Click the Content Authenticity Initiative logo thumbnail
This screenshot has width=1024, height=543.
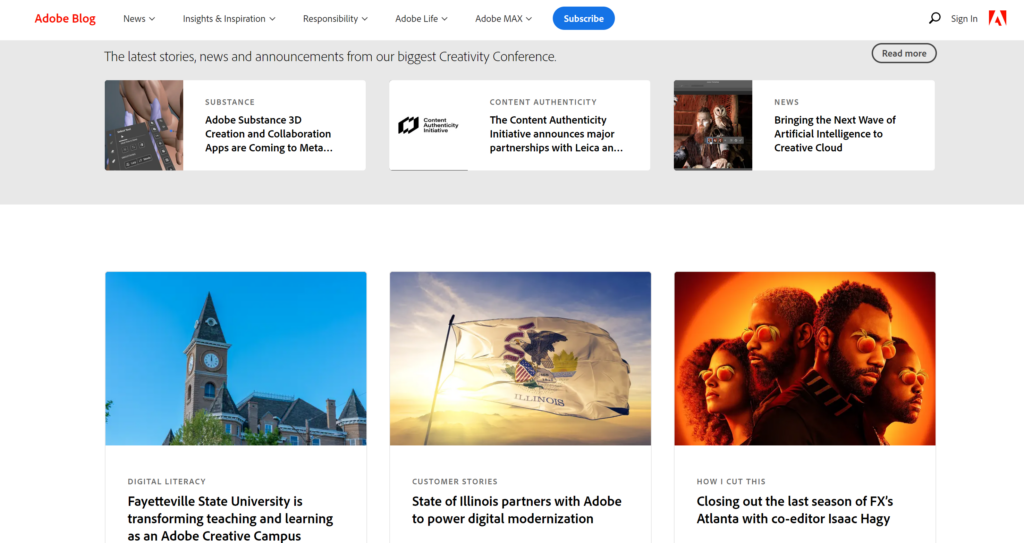pos(428,125)
